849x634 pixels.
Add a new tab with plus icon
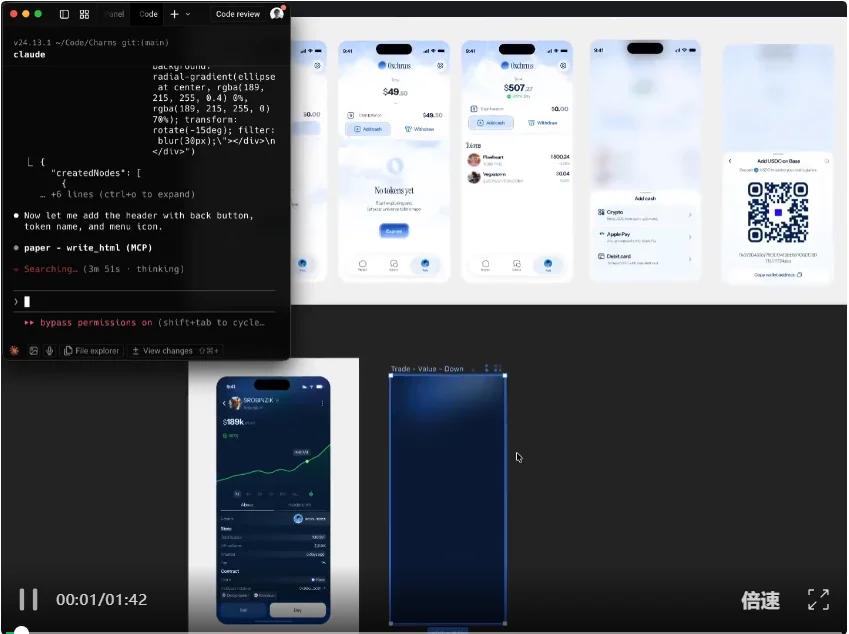pyautogui.click(x=174, y=14)
